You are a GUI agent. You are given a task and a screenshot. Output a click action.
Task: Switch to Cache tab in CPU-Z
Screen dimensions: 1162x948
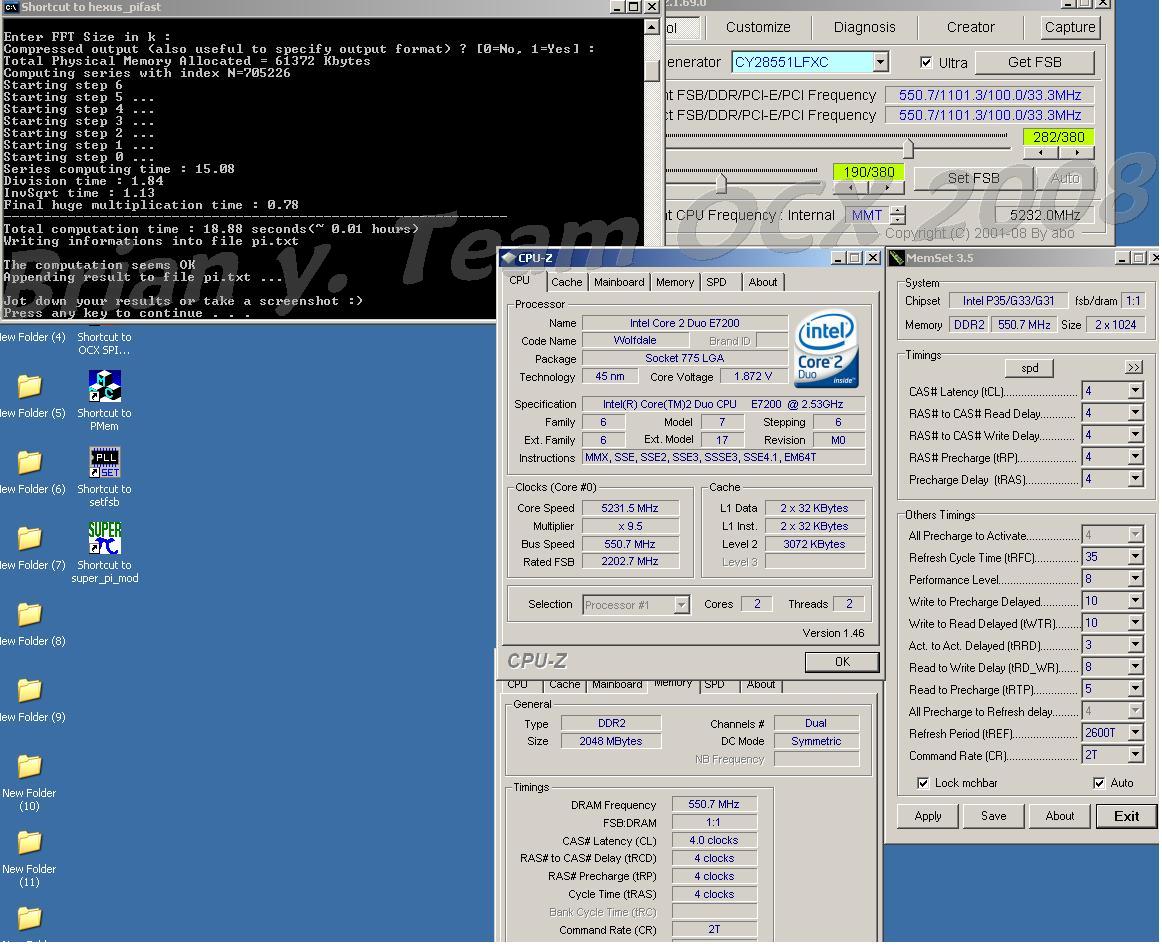(x=567, y=282)
